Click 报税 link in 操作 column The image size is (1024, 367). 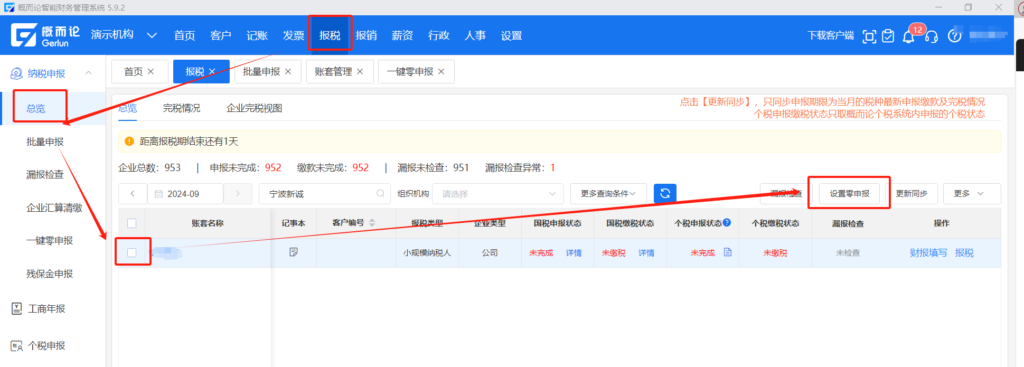click(x=965, y=253)
